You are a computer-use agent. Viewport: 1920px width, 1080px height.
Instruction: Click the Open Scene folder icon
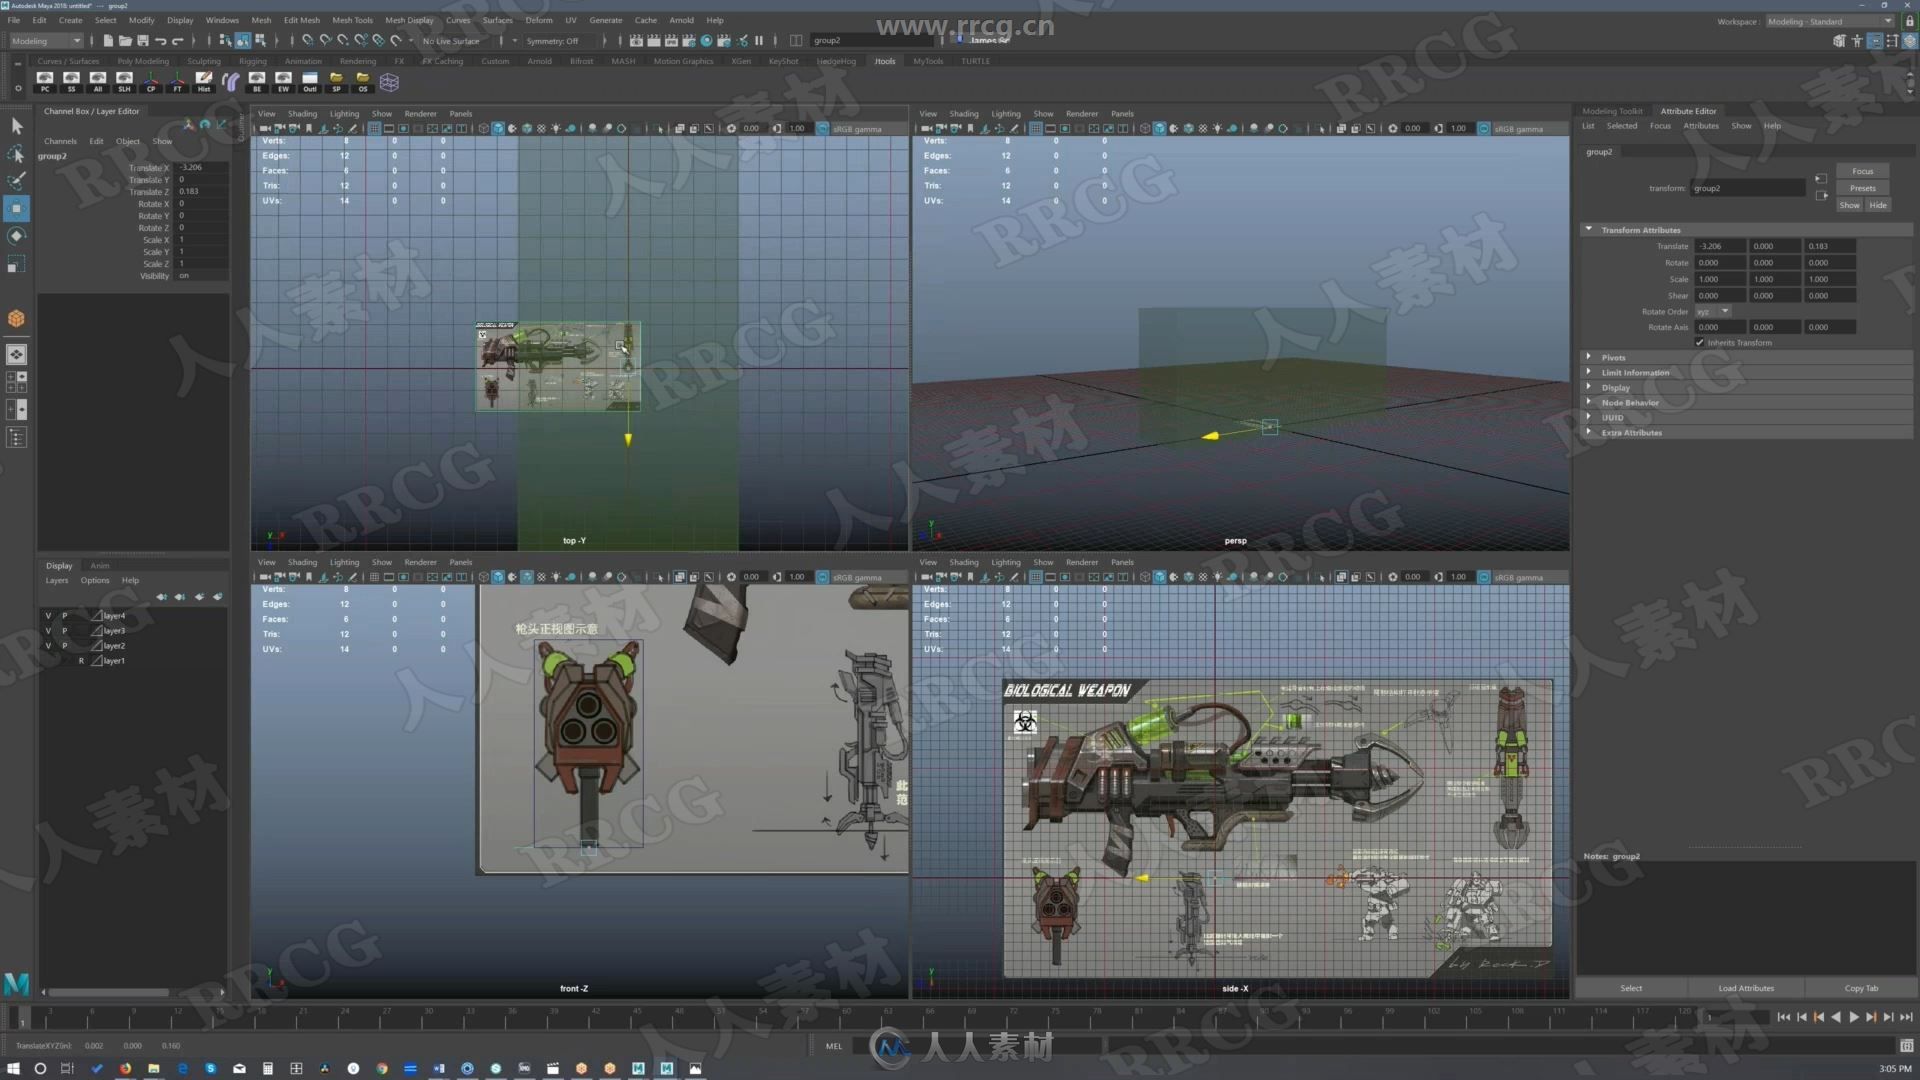(125, 41)
